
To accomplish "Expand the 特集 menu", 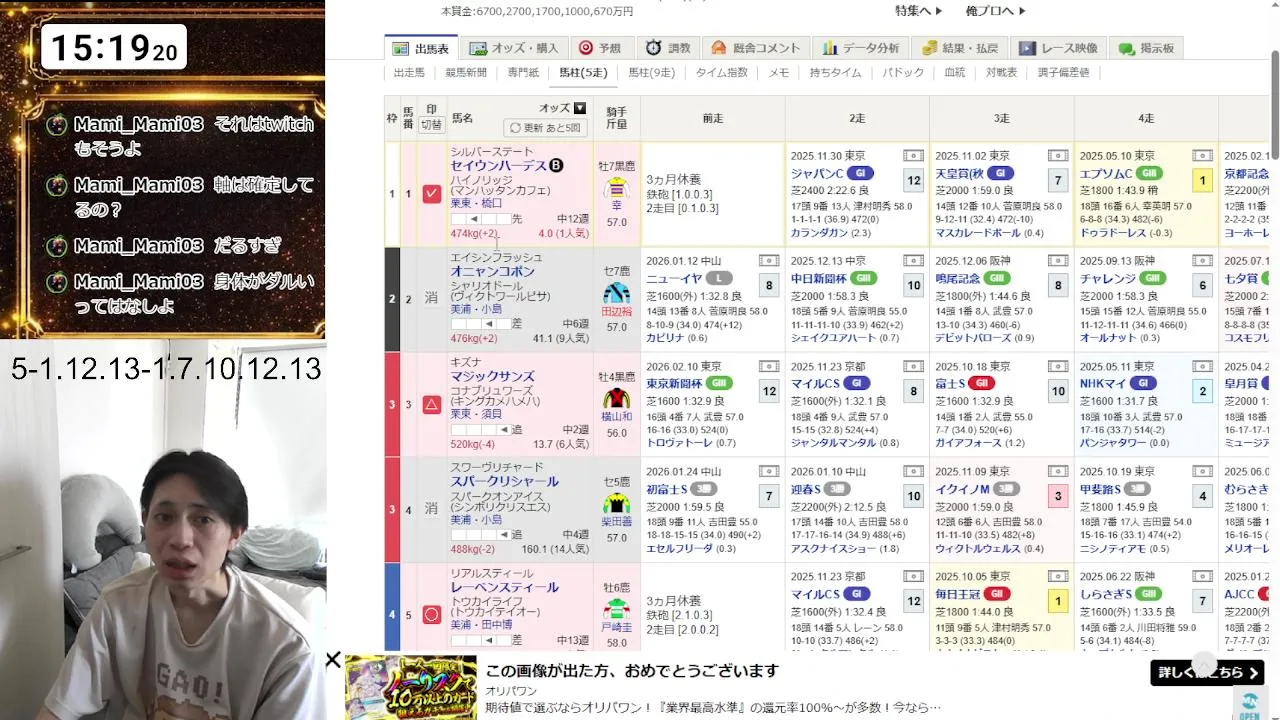I will (x=919, y=11).
